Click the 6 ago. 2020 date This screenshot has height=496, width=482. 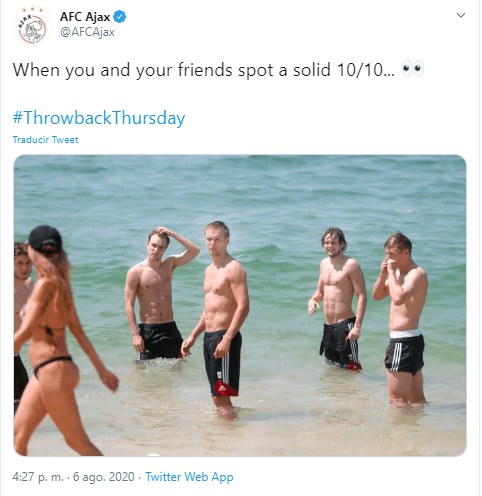click(104, 477)
